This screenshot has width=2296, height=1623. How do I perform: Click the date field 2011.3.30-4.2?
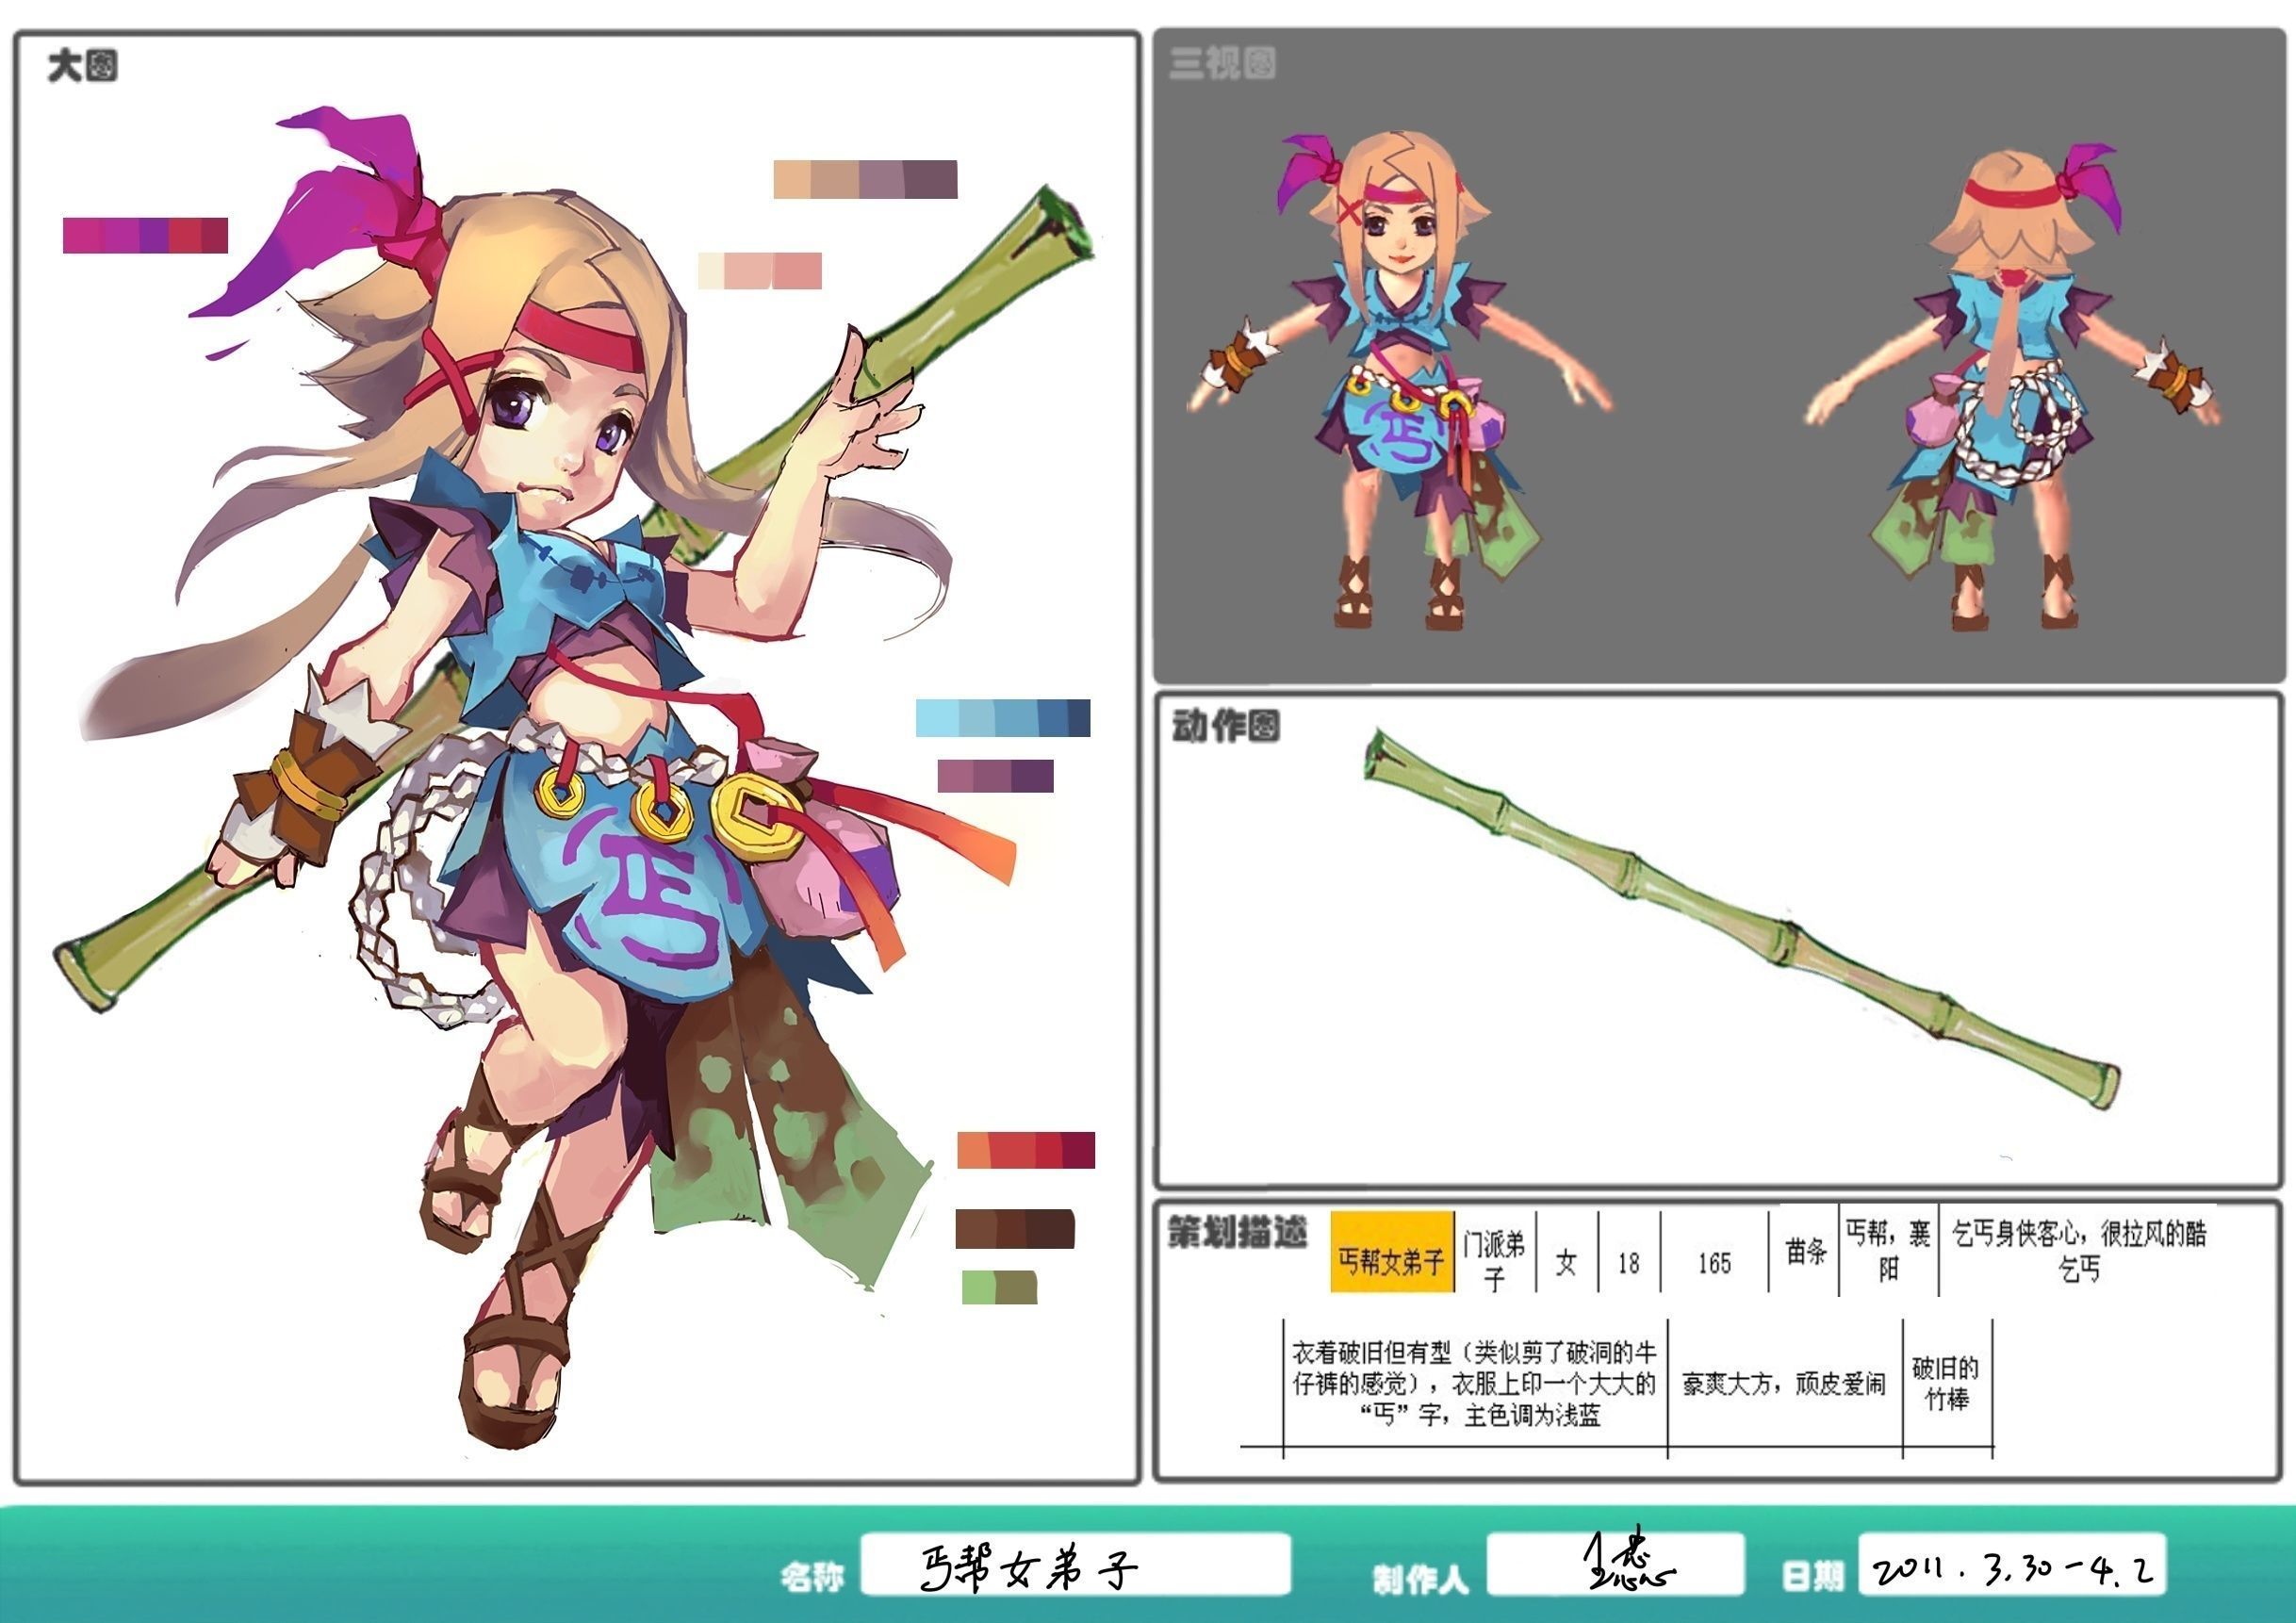(2013, 1563)
